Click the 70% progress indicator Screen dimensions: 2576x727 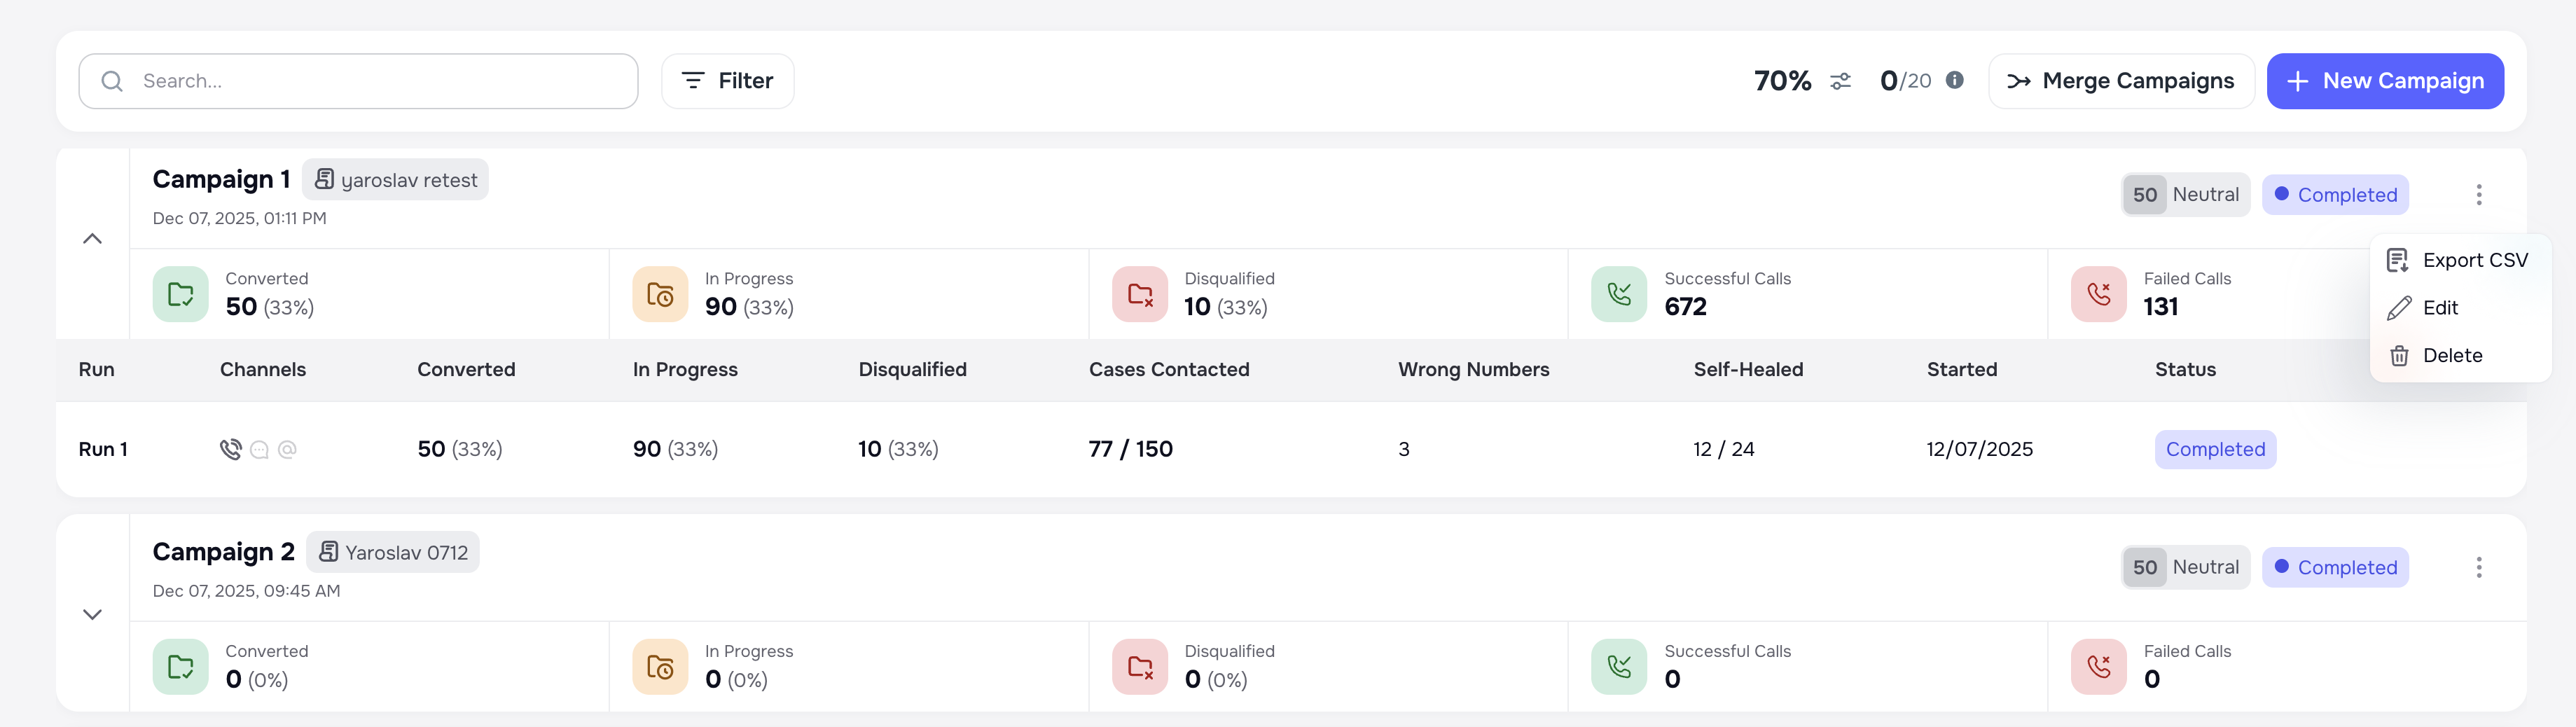[1782, 81]
